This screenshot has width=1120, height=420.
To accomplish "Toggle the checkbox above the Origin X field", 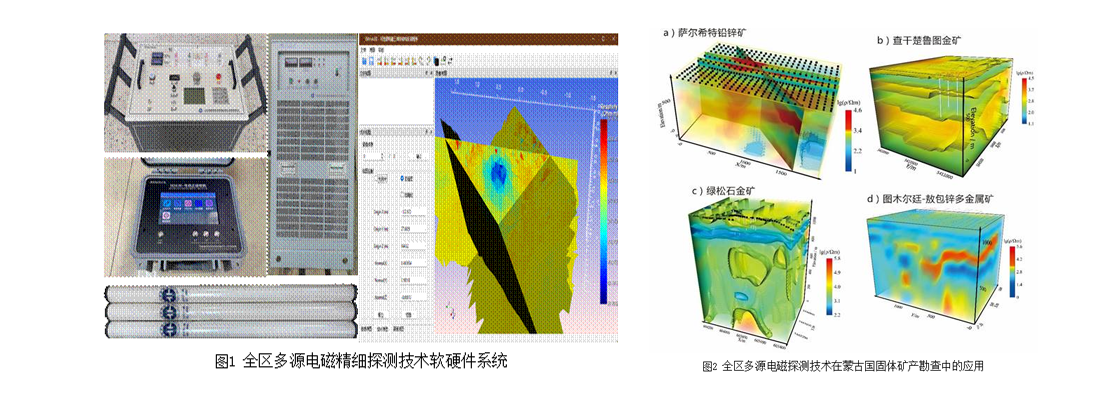I will tap(403, 194).
